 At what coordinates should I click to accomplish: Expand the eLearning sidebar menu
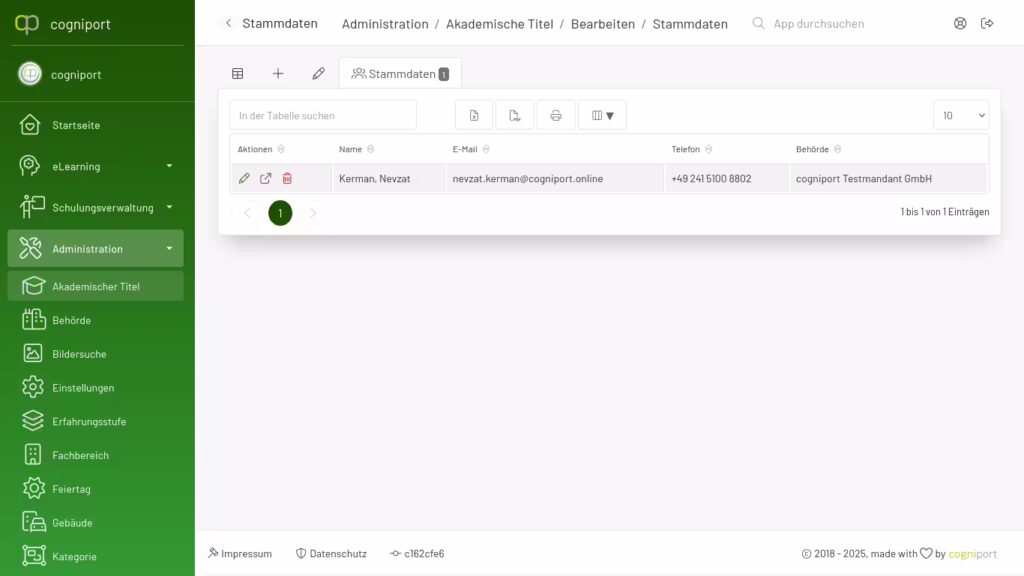coord(95,166)
